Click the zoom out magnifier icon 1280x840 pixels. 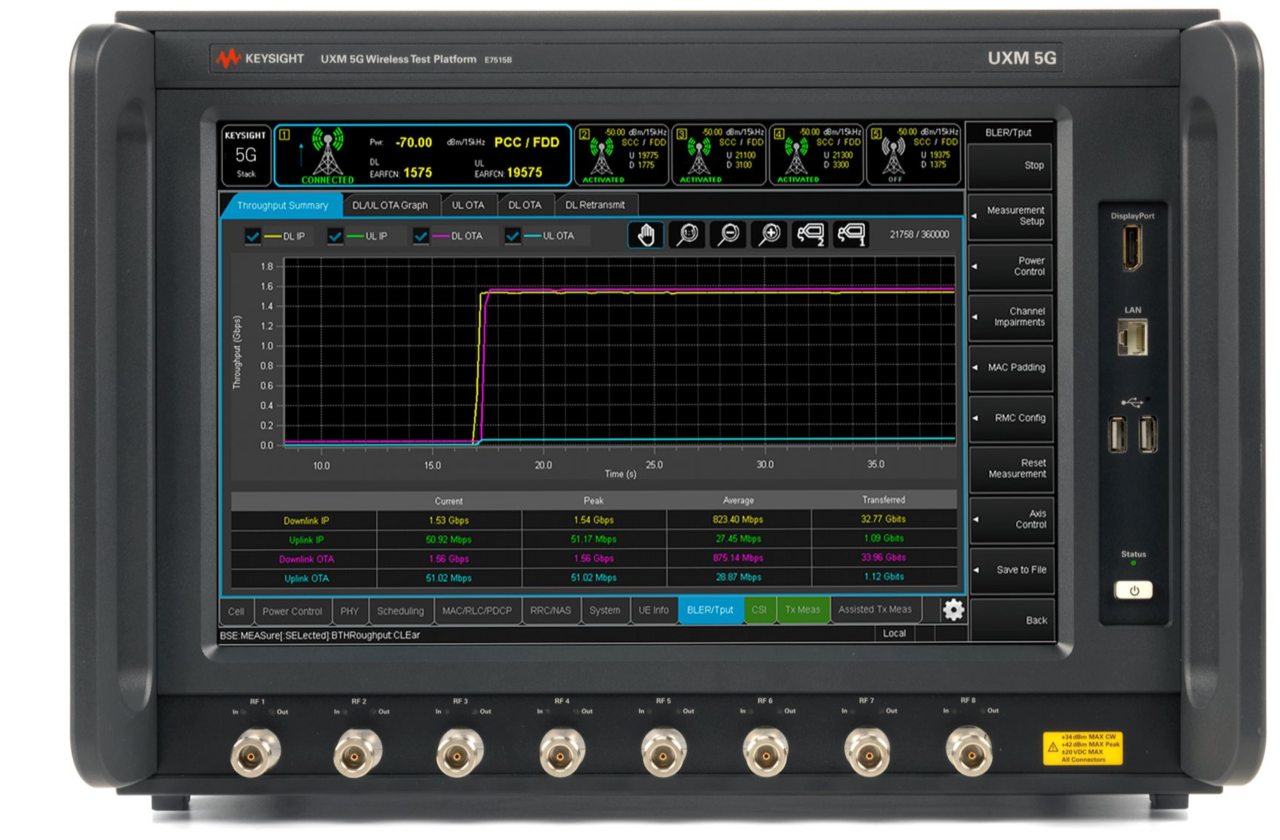pos(728,235)
